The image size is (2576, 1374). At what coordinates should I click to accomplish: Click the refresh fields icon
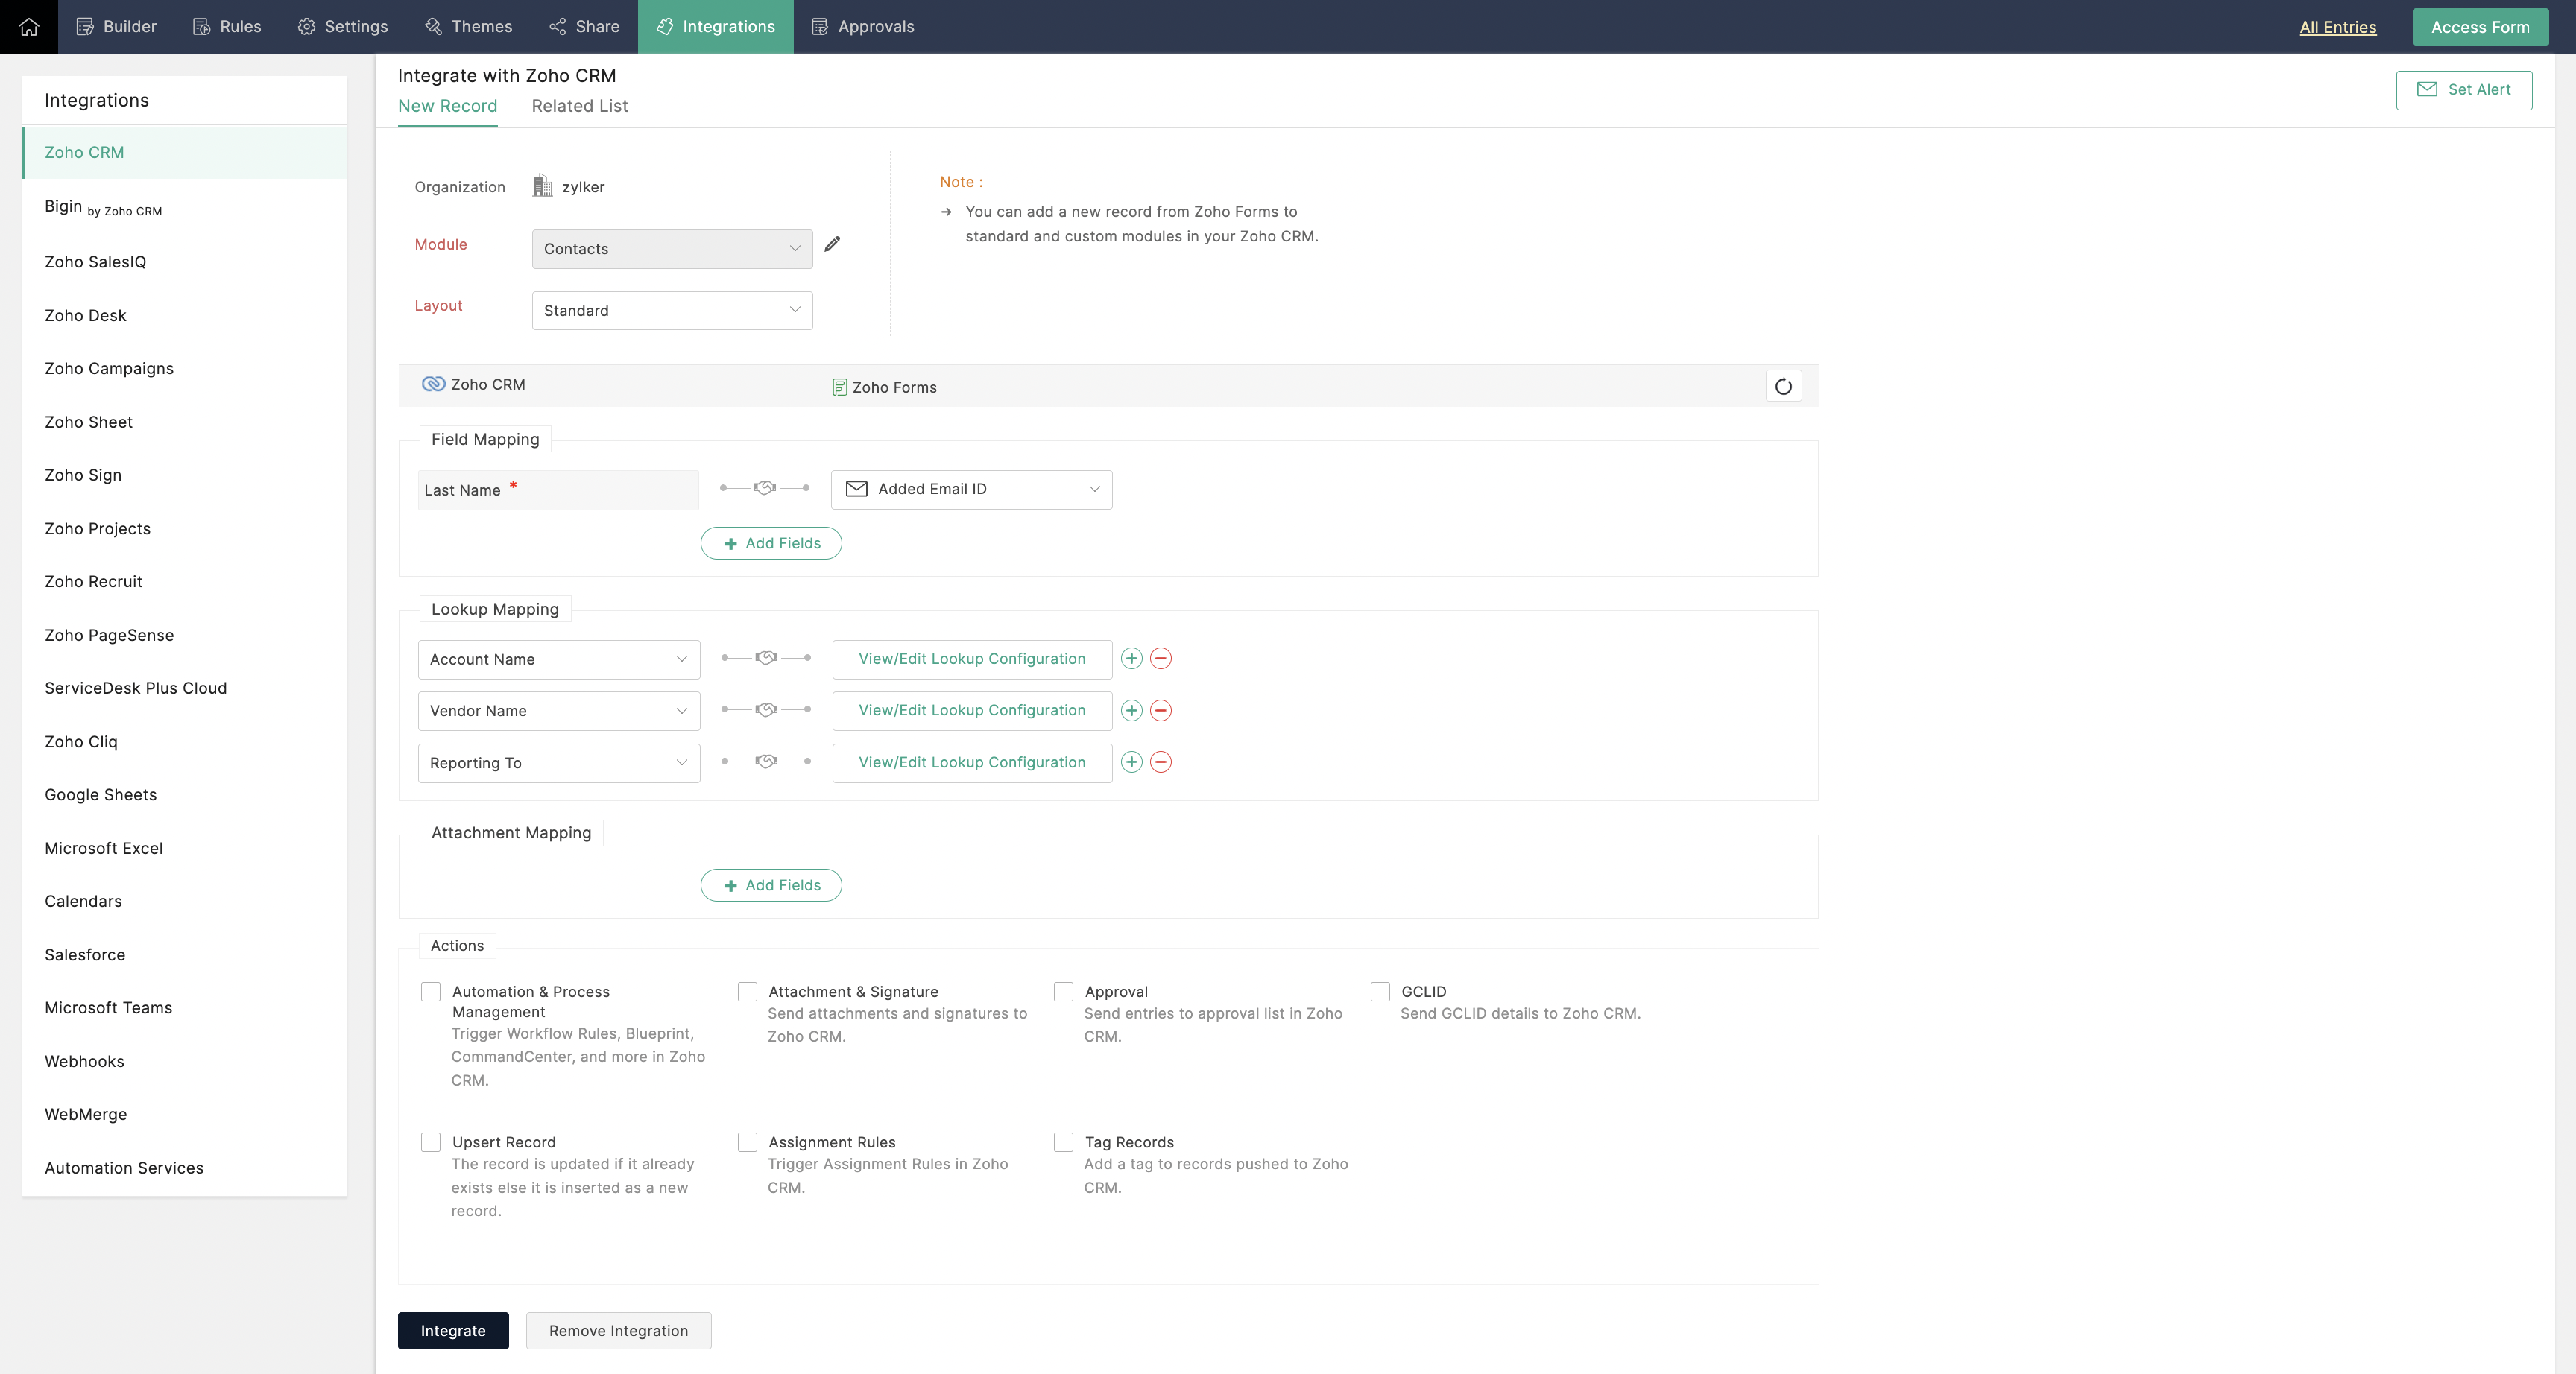[1783, 386]
